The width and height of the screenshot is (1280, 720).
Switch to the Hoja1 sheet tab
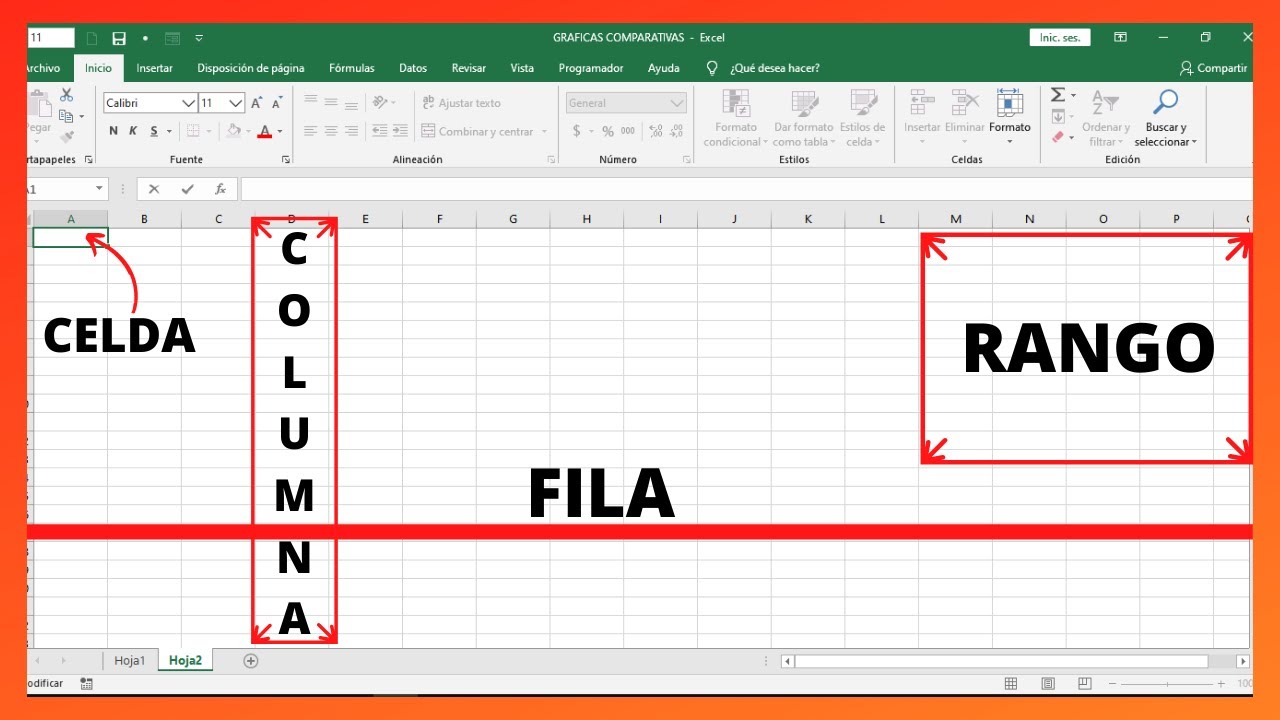[130, 660]
